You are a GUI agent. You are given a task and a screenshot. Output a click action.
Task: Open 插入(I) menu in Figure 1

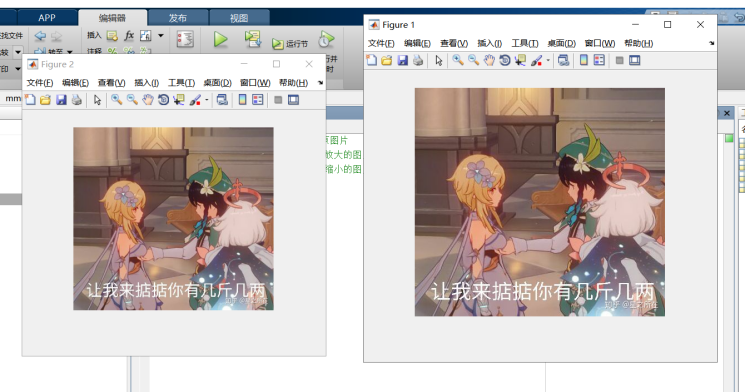click(489, 43)
